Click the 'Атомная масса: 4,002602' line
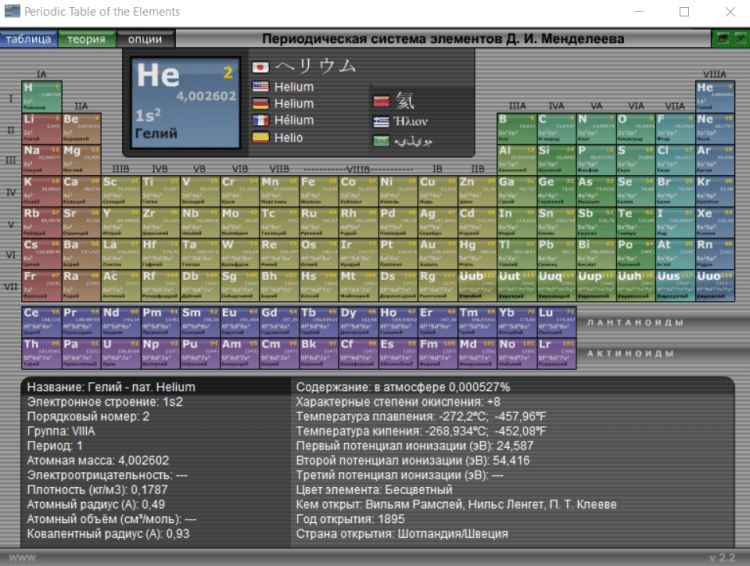 [98, 460]
